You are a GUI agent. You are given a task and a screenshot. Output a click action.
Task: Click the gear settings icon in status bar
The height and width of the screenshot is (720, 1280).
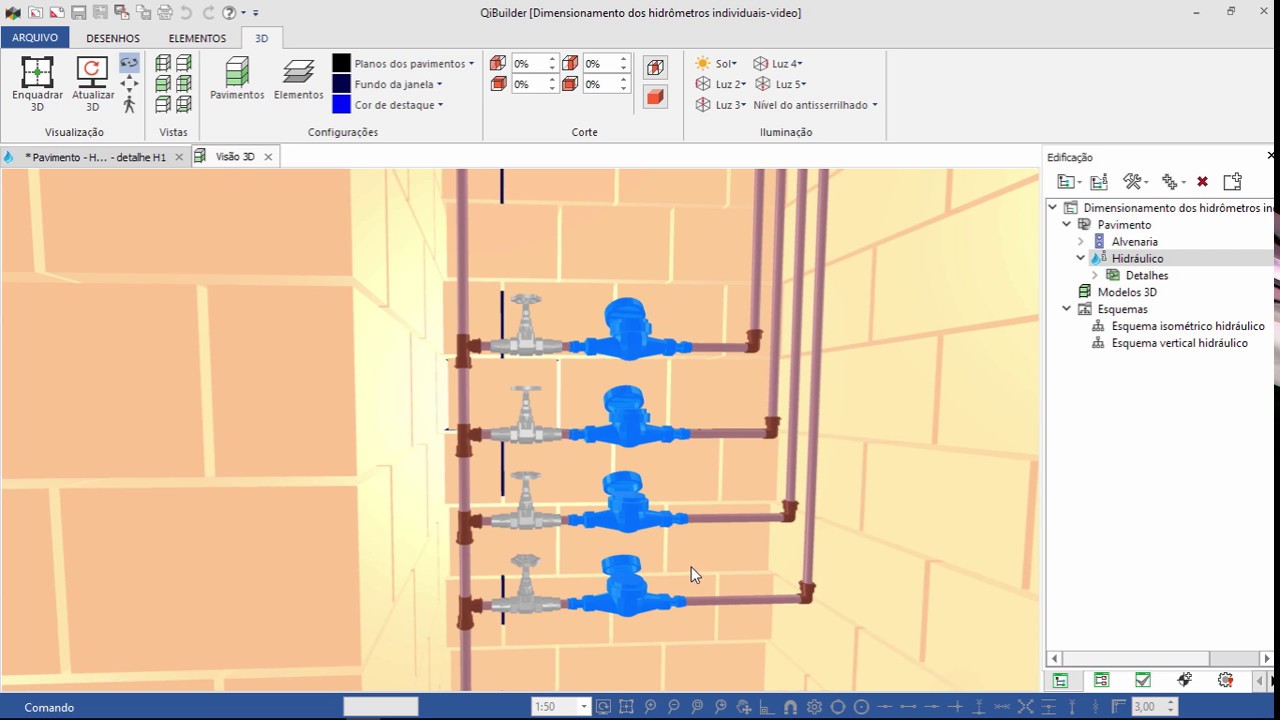[x=814, y=707]
